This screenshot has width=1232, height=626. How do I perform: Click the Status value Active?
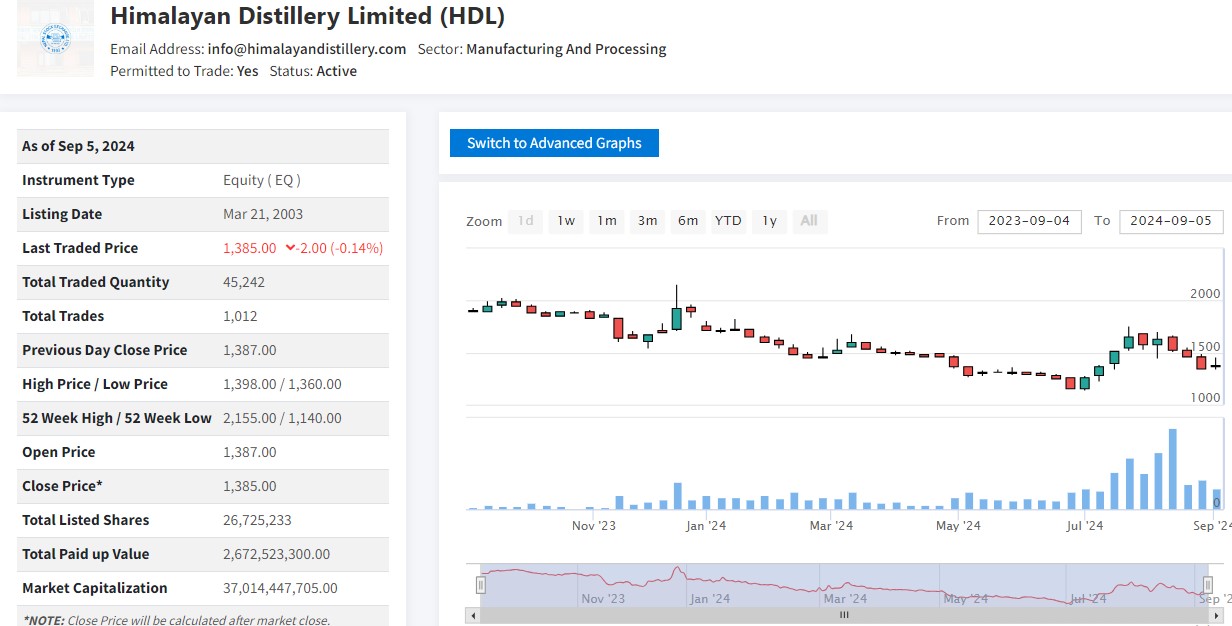337,71
